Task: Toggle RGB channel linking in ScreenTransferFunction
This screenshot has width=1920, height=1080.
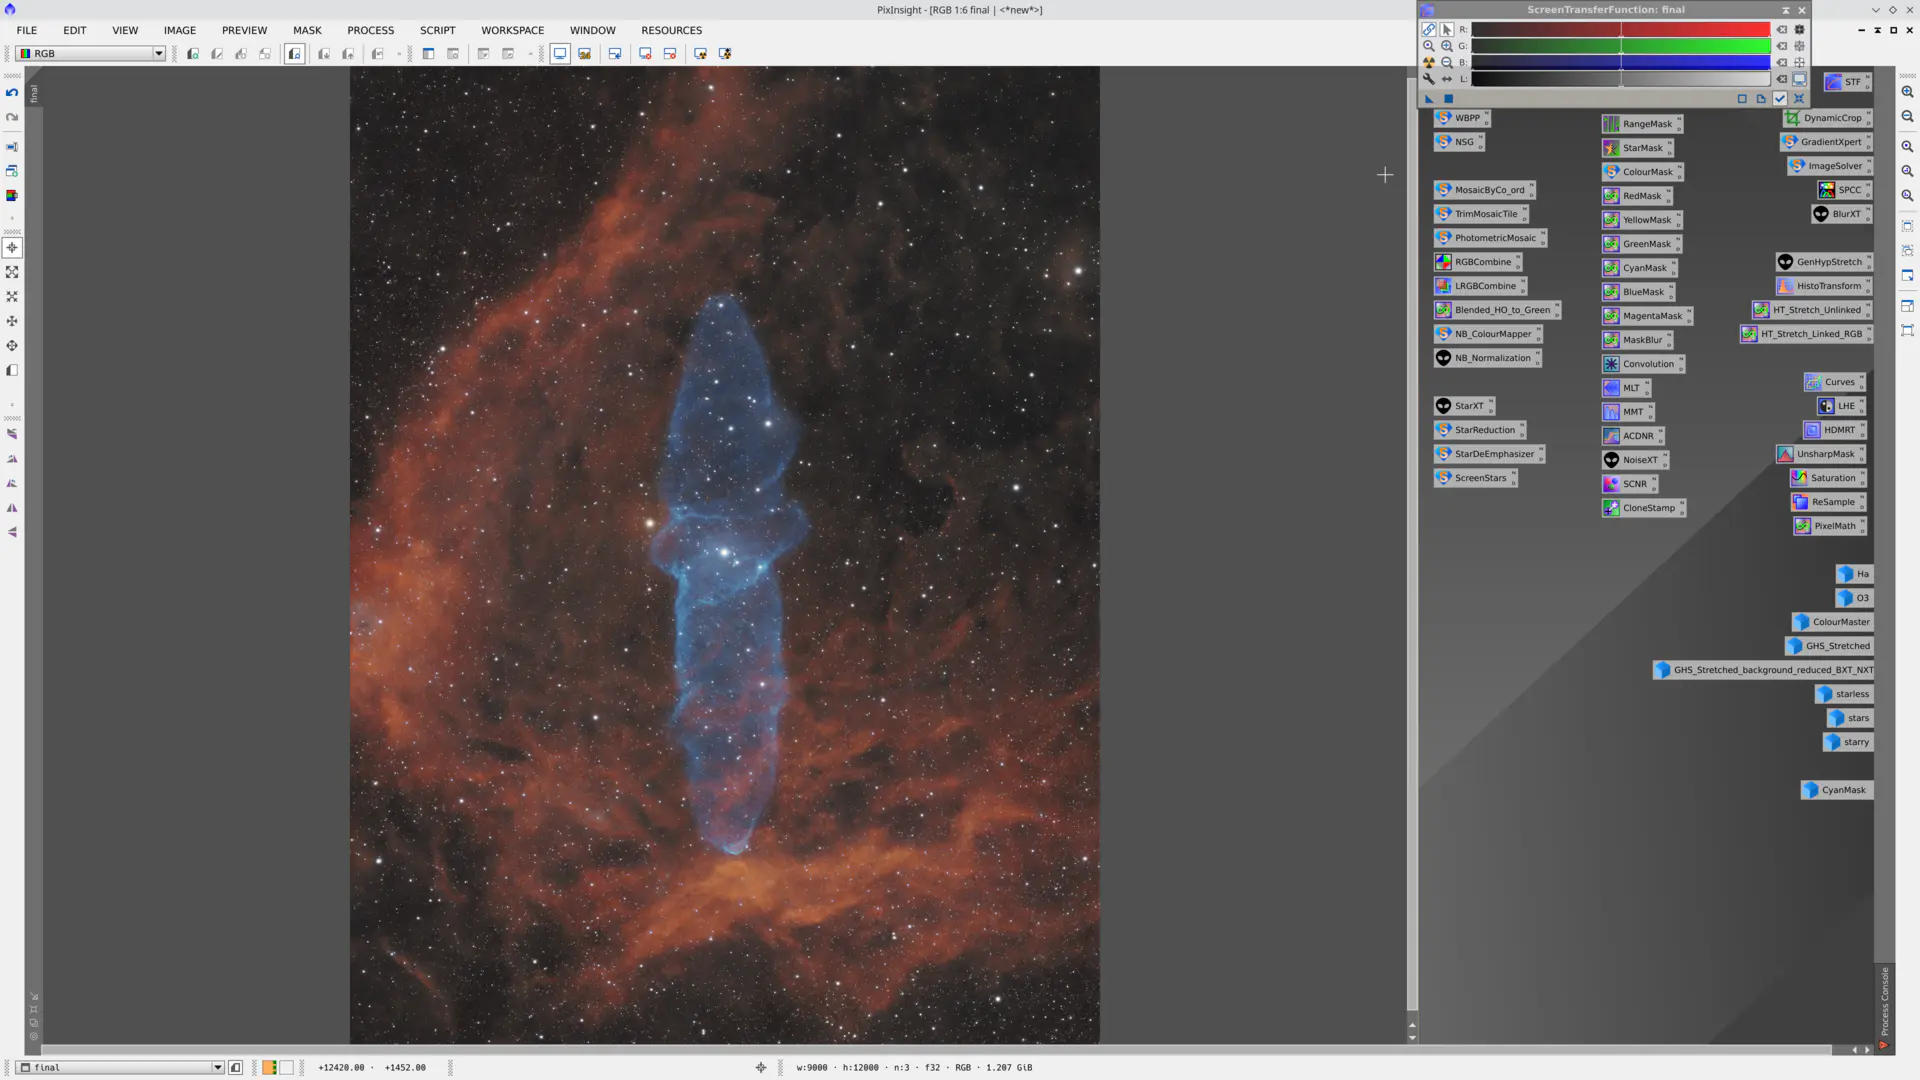Action: point(1429,29)
